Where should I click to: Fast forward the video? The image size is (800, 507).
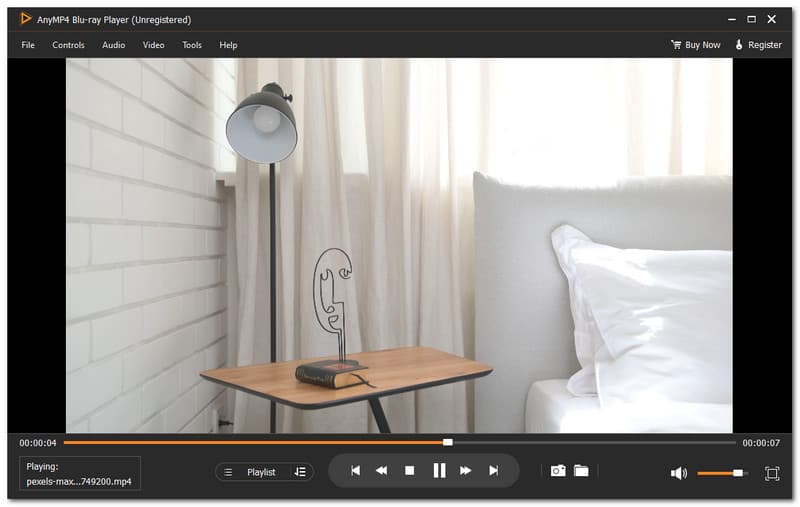pos(465,470)
